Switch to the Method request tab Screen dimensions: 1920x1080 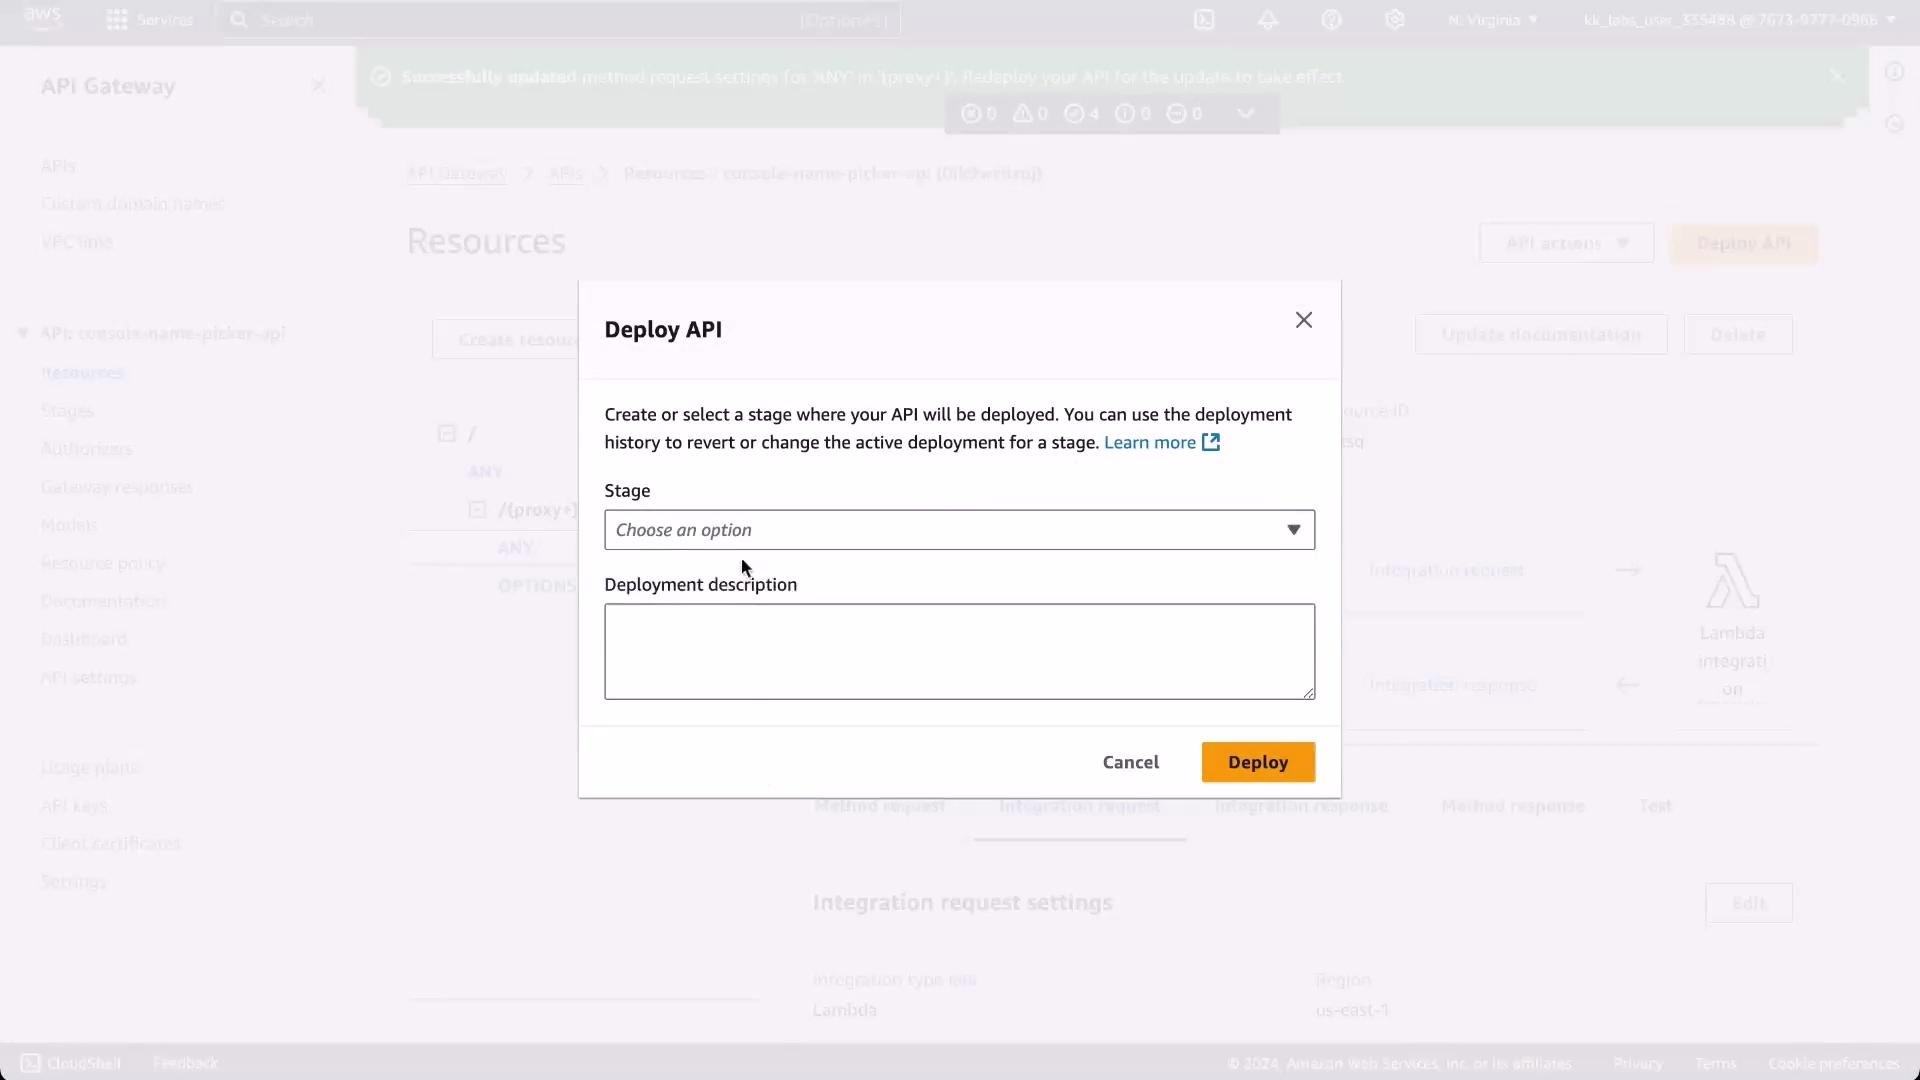coord(879,806)
